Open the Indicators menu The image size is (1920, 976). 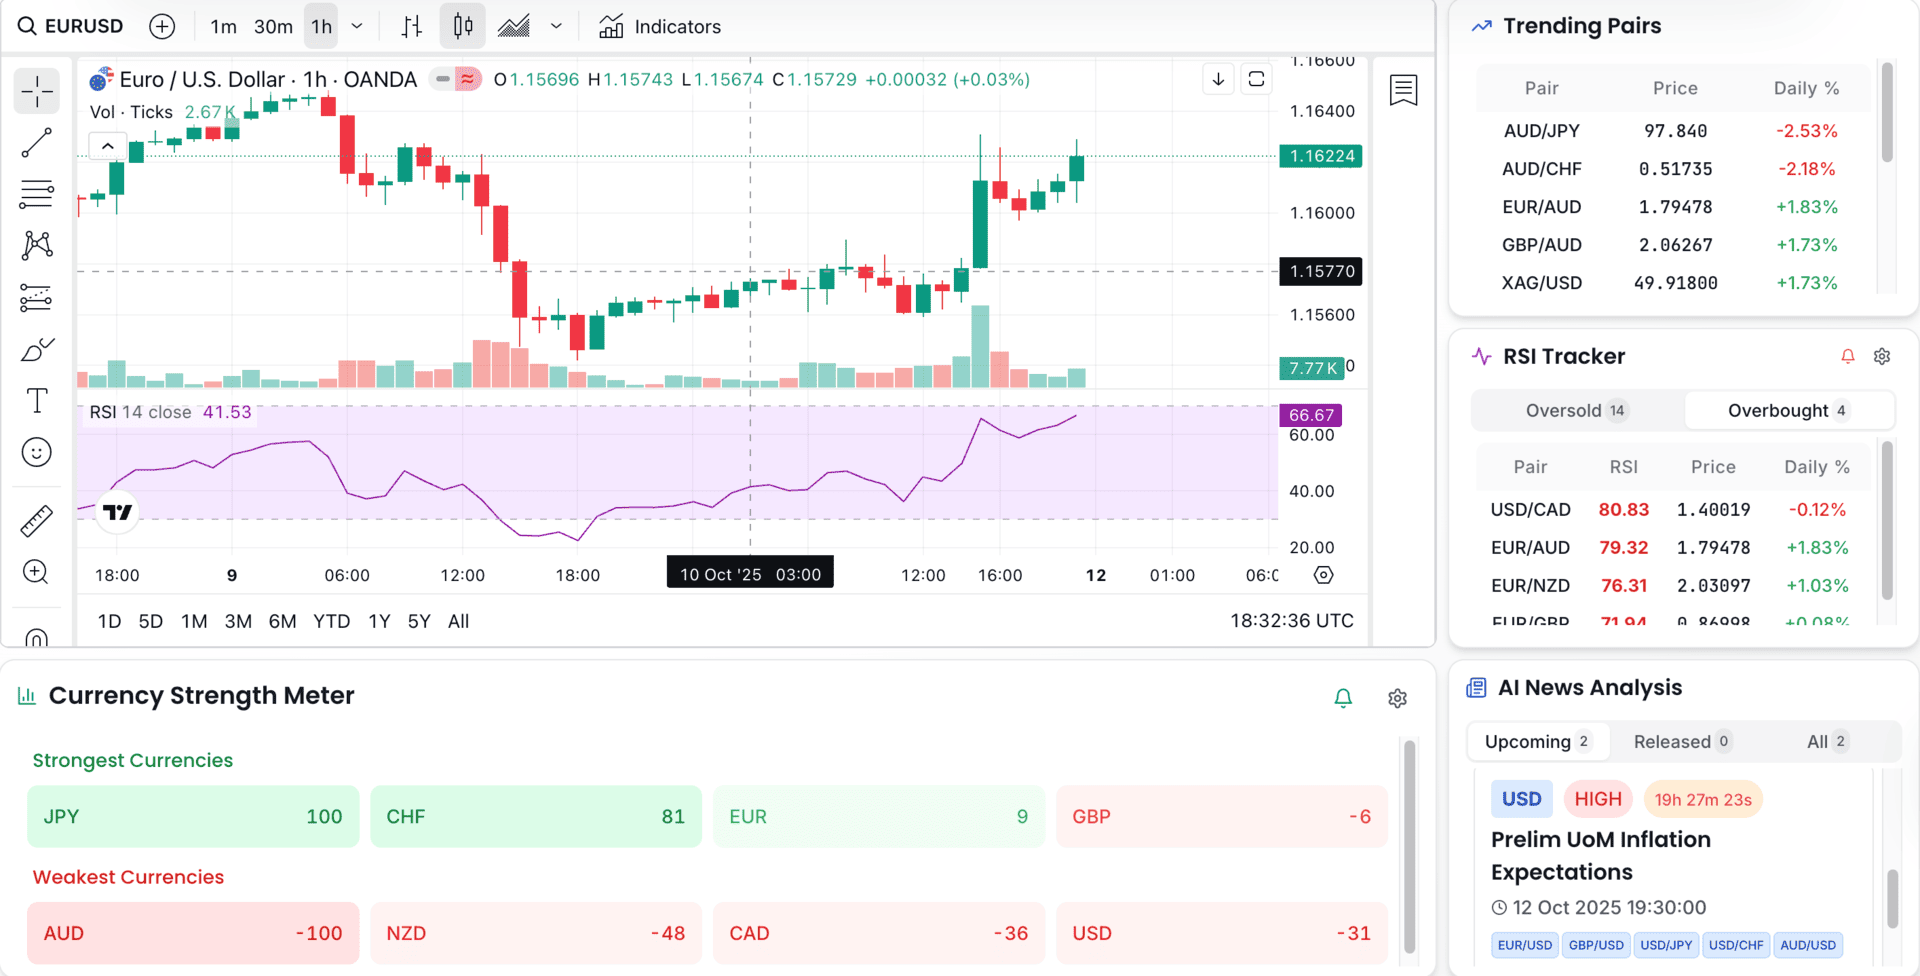coord(660,26)
